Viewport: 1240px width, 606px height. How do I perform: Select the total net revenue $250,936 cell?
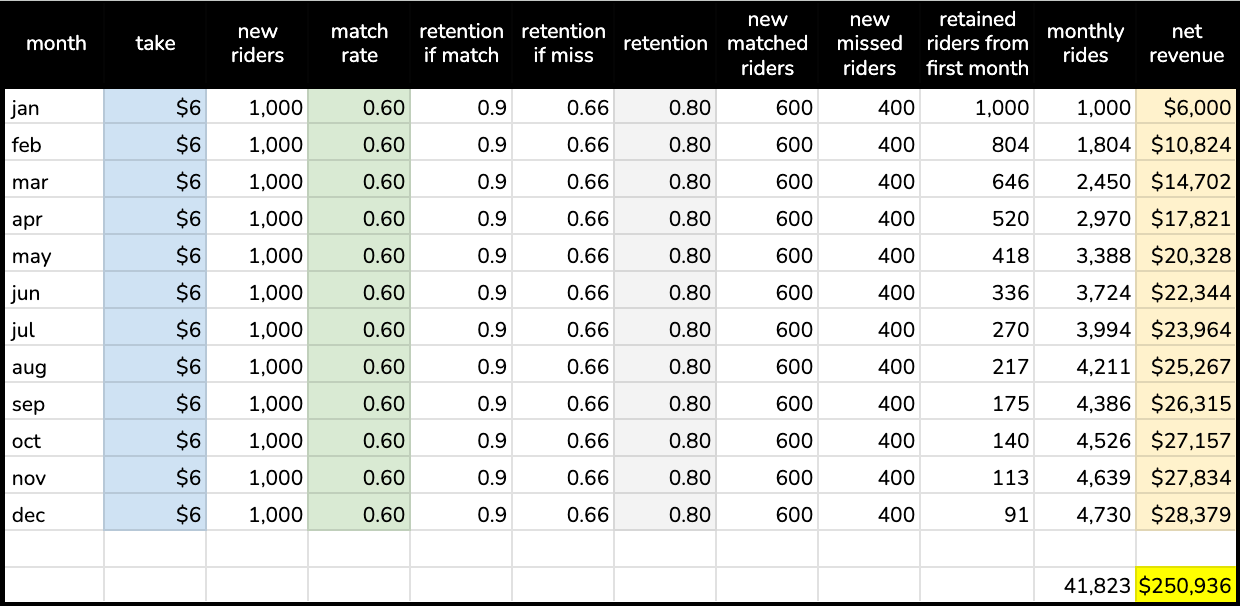pyautogui.click(x=1186, y=584)
